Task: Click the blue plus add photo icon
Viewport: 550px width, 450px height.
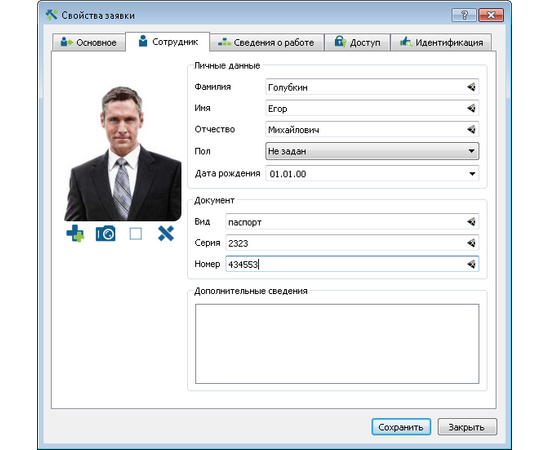Action: 75,234
